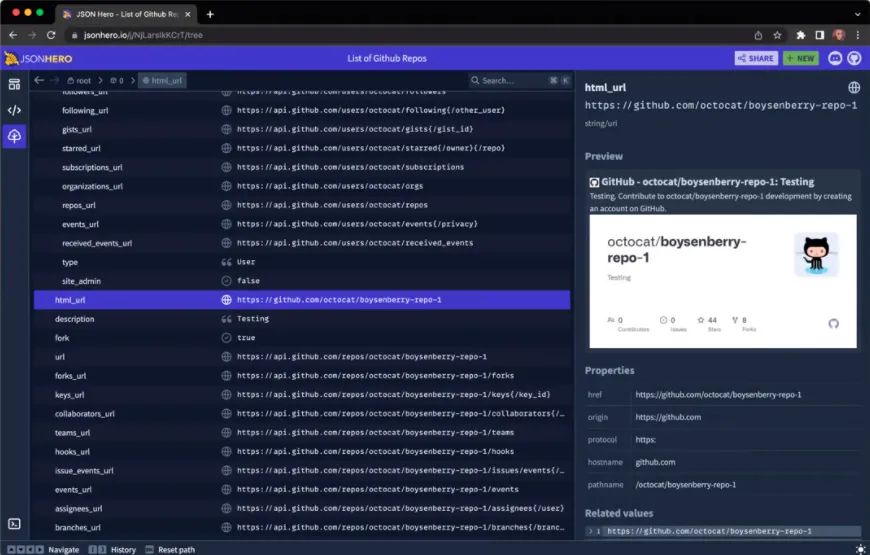Select the forks_url row
Viewport: 870px width, 555px height.
(302, 376)
